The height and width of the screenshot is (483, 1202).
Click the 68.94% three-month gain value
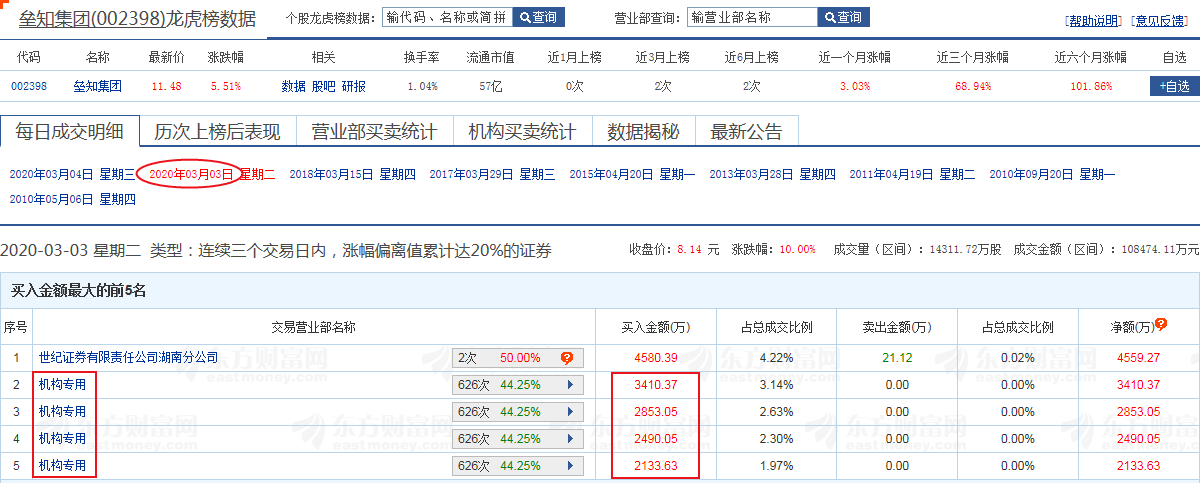pos(972,86)
